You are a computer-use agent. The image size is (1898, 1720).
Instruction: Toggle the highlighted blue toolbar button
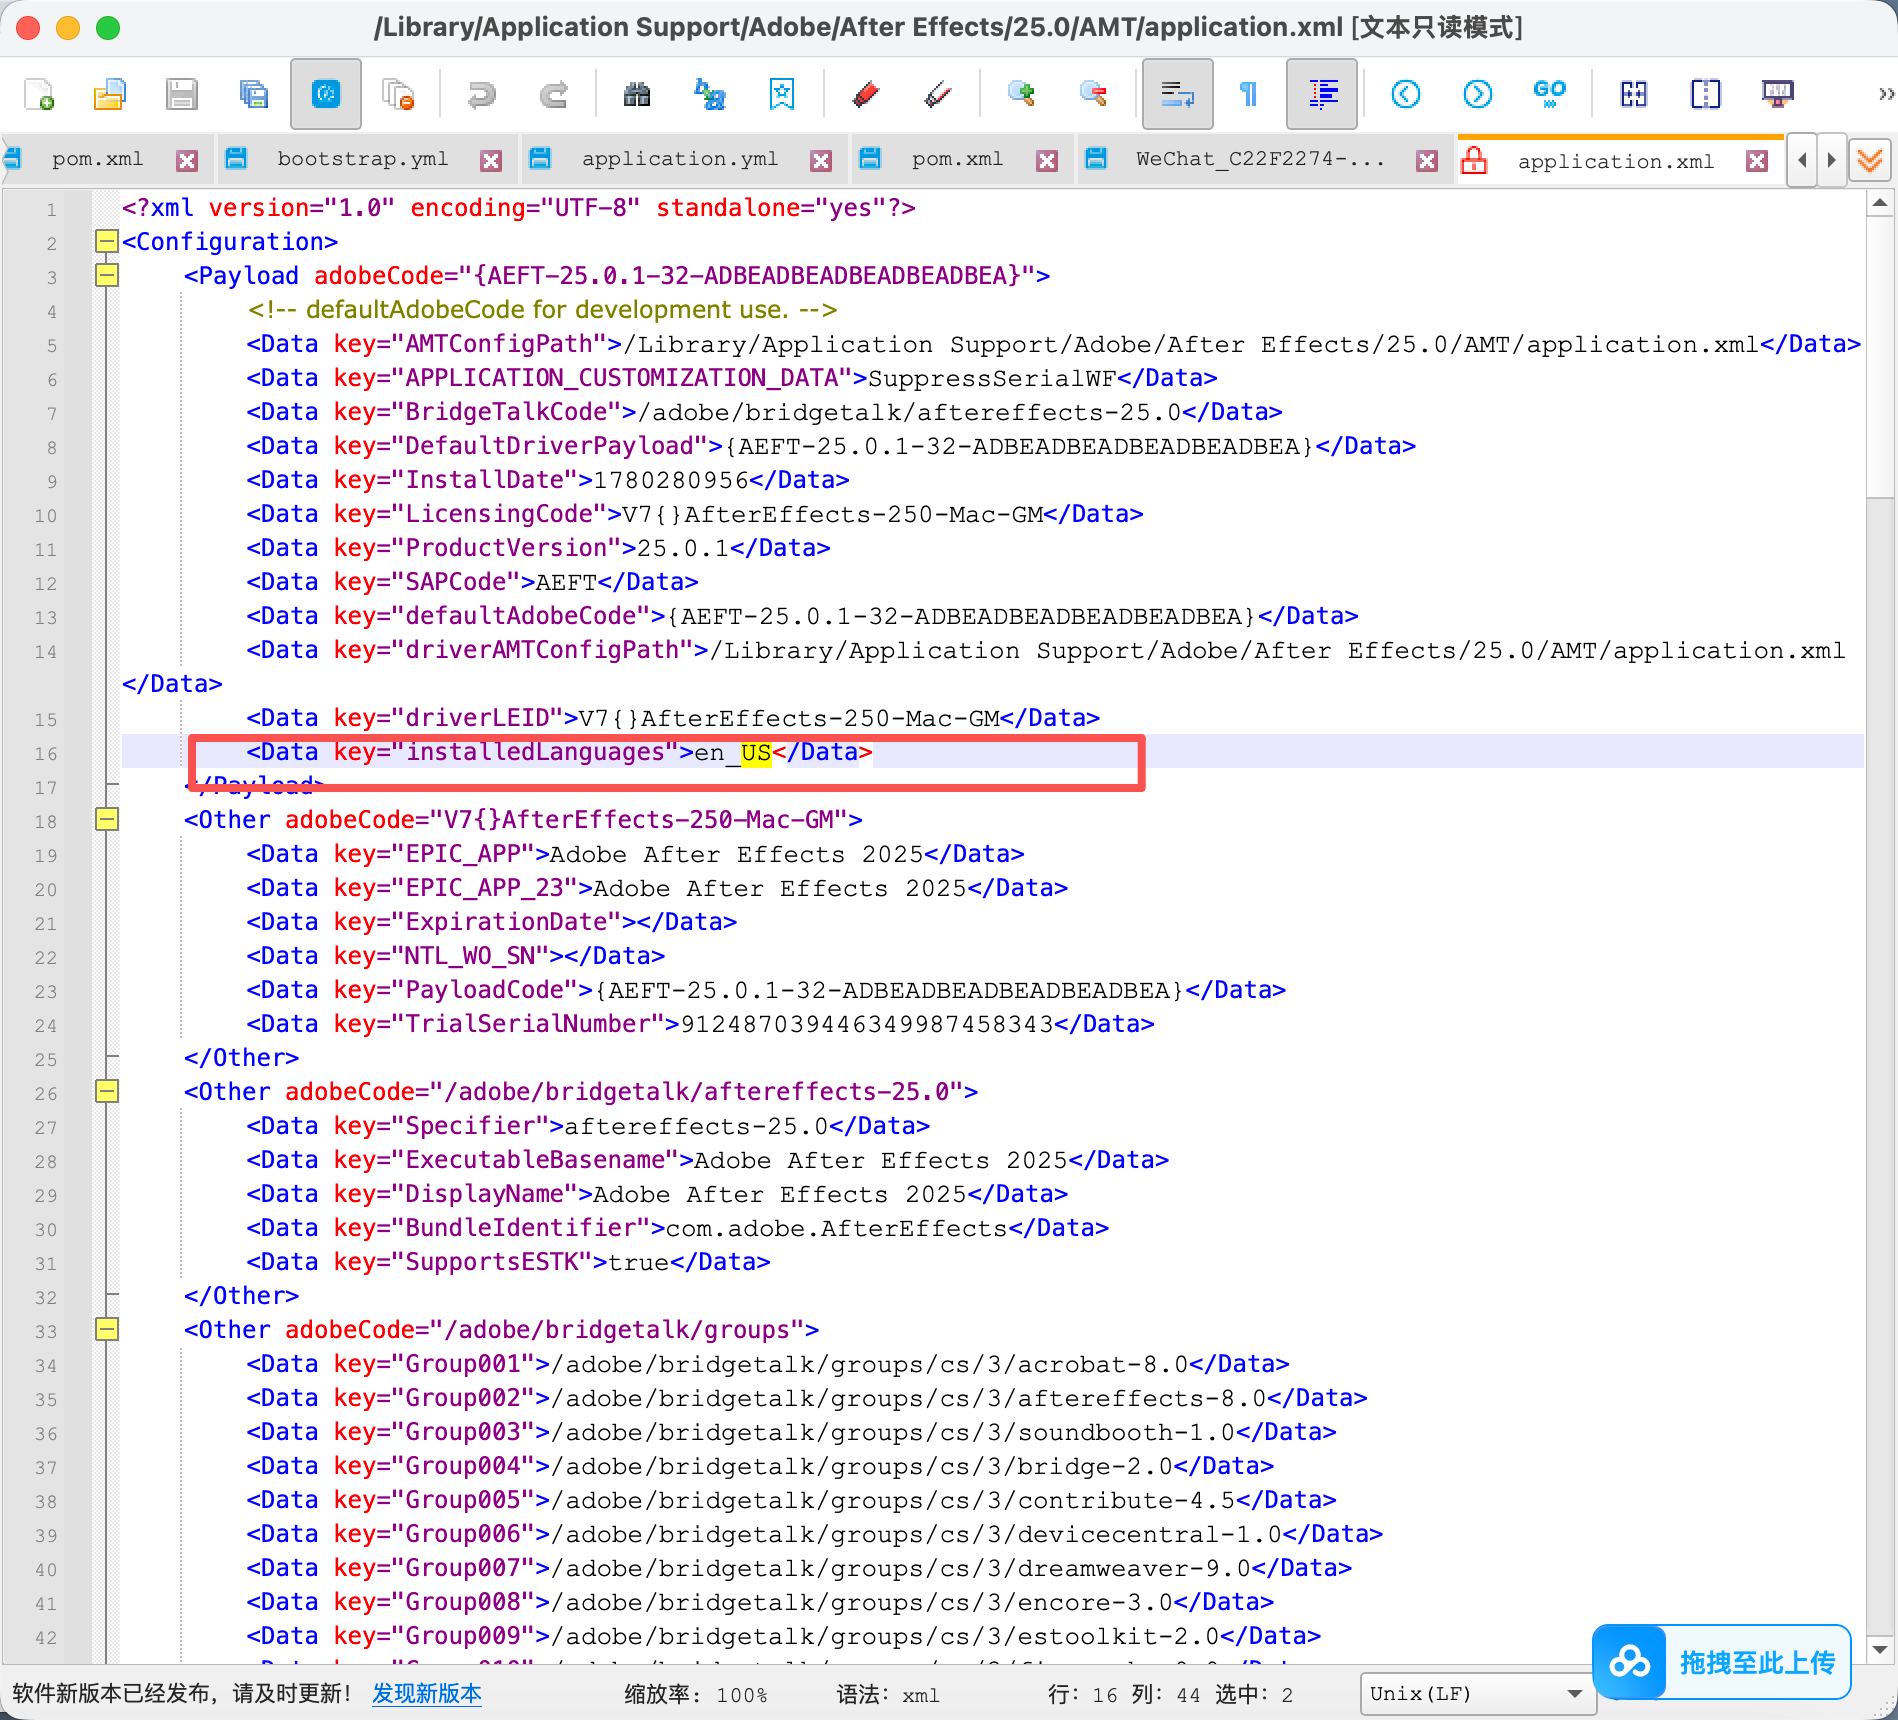tap(326, 94)
